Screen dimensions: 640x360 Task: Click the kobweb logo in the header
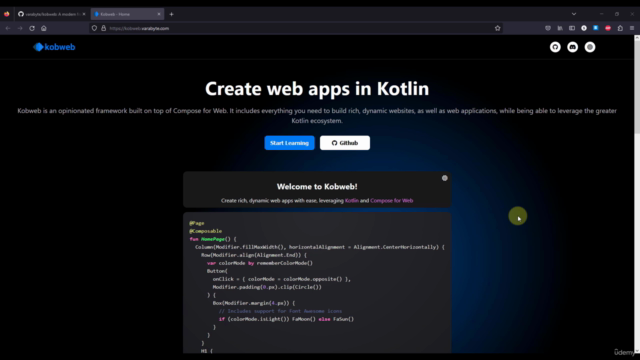pyautogui.click(x=54, y=47)
